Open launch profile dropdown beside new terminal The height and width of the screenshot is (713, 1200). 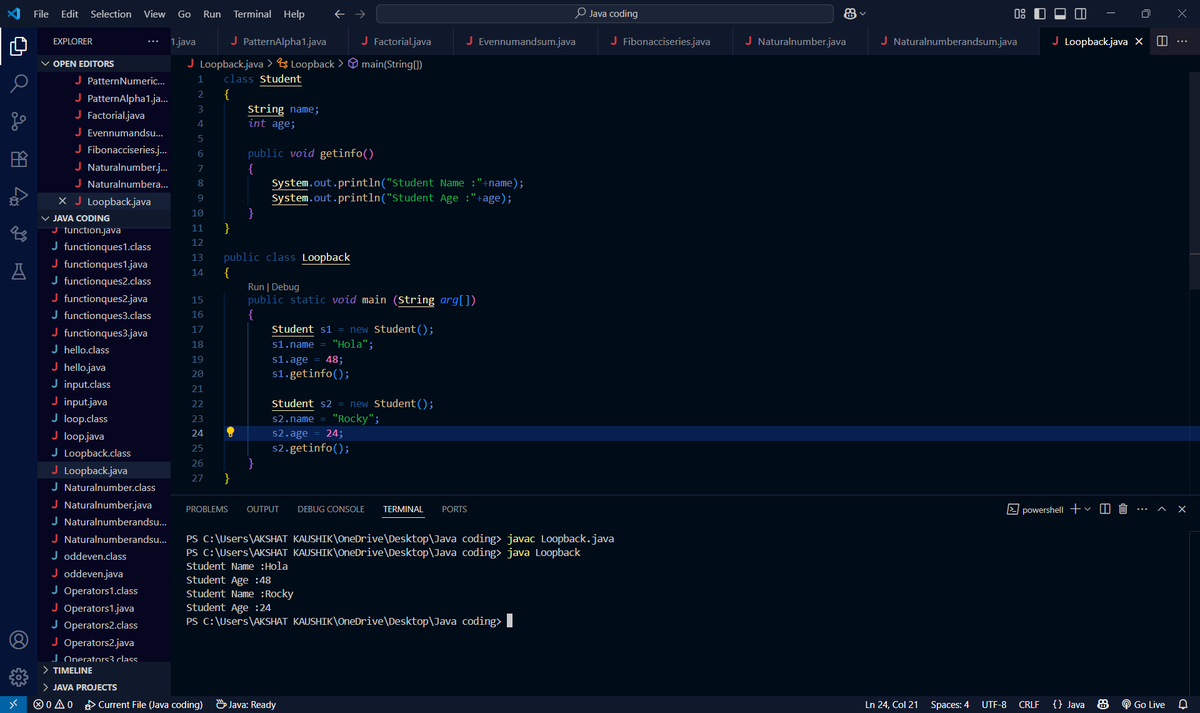click(1088, 509)
